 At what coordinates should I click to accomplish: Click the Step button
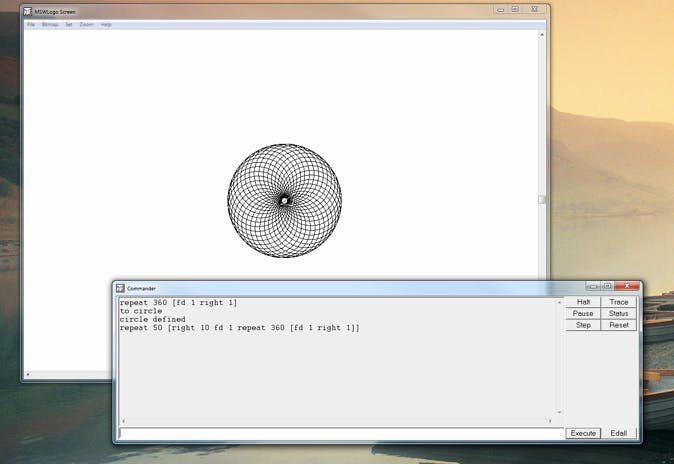pyautogui.click(x=583, y=325)
